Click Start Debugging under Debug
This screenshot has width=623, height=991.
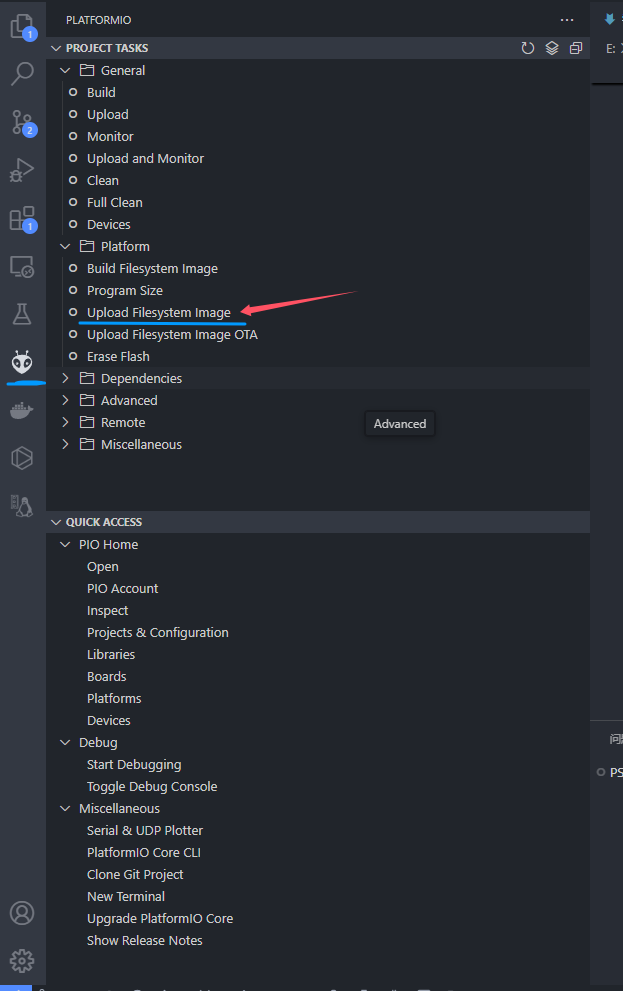tap(134, 765)
